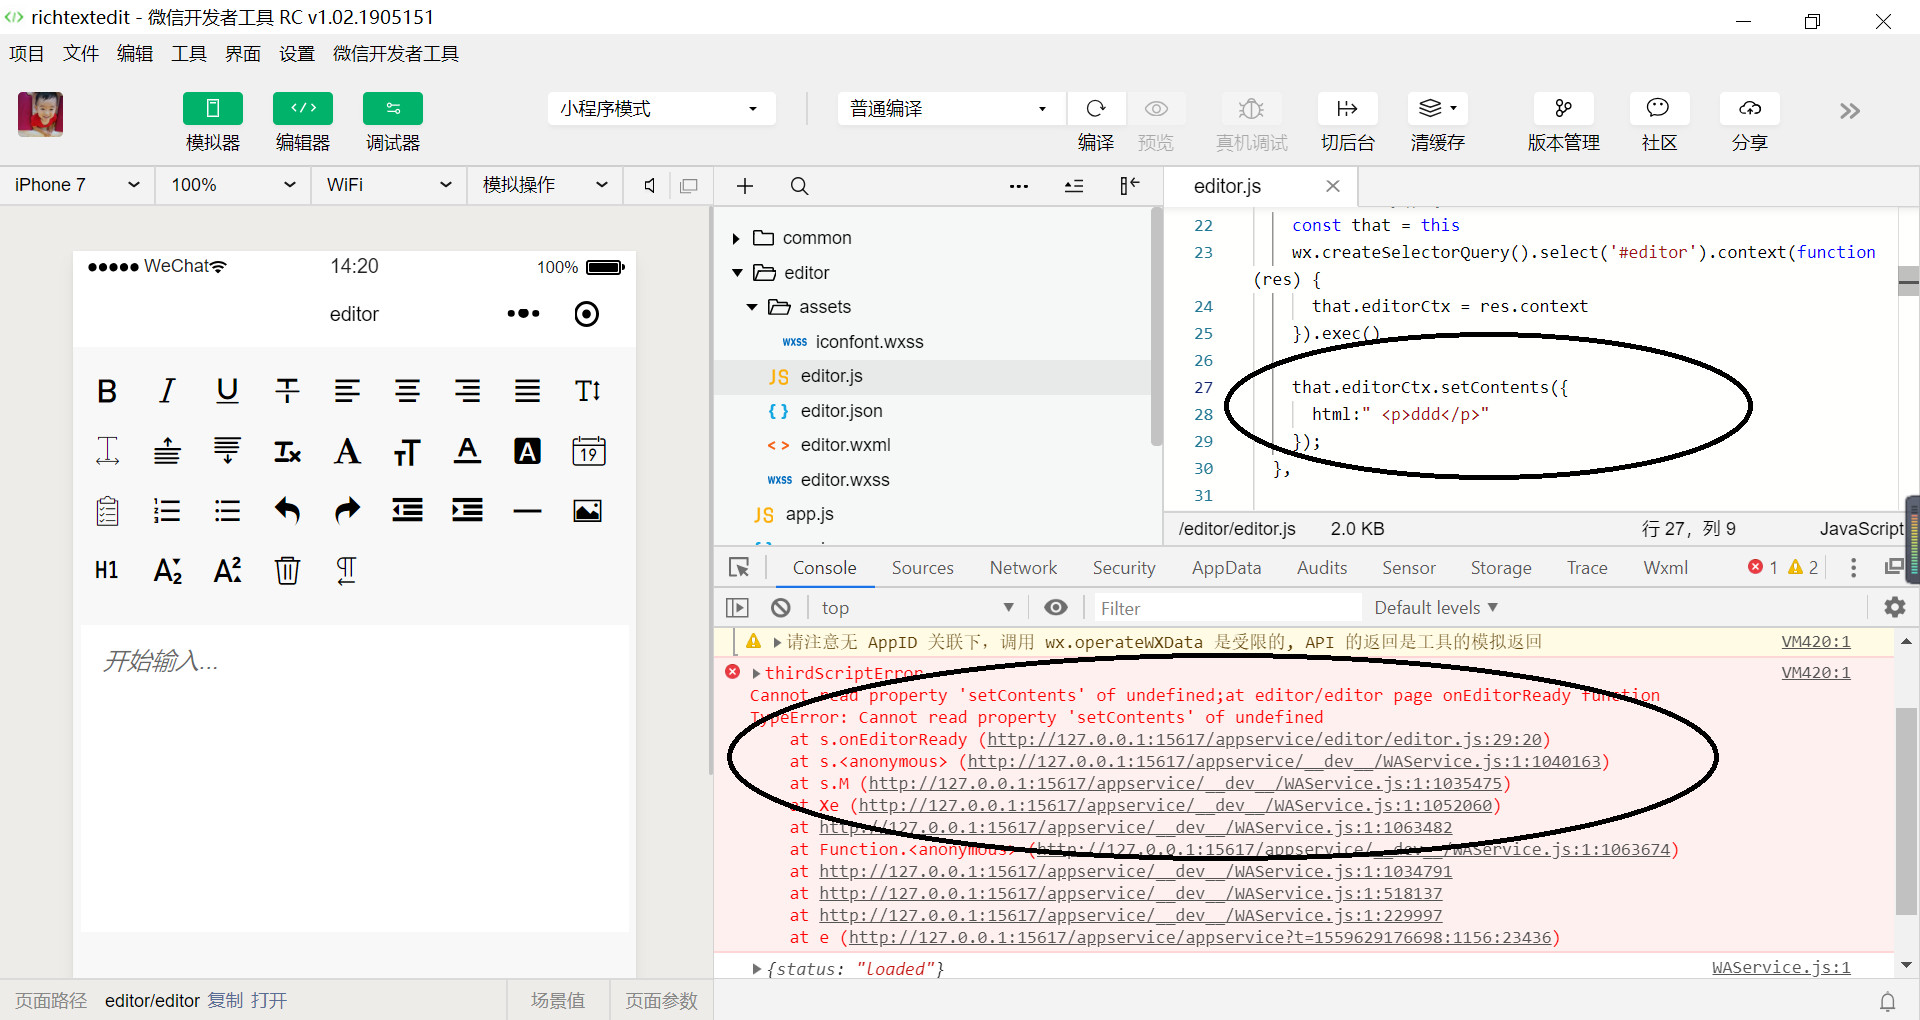The width and height of the screenshot is (1920, 1020).
Task: Toggle live expression eye icon in console
Action: (x=1056, y=608)
